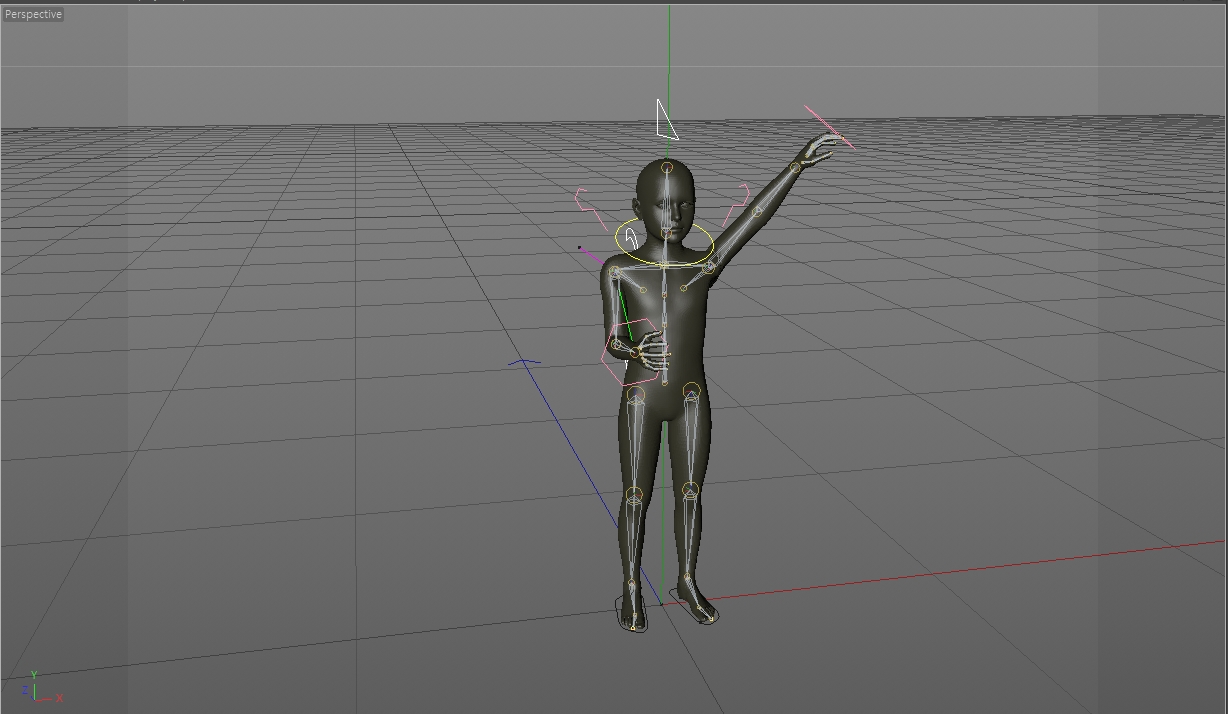The height and width of the screenshot is (714, 1228).
Task: Click the Perspective viewport label
Action: [x=33, y=14]
